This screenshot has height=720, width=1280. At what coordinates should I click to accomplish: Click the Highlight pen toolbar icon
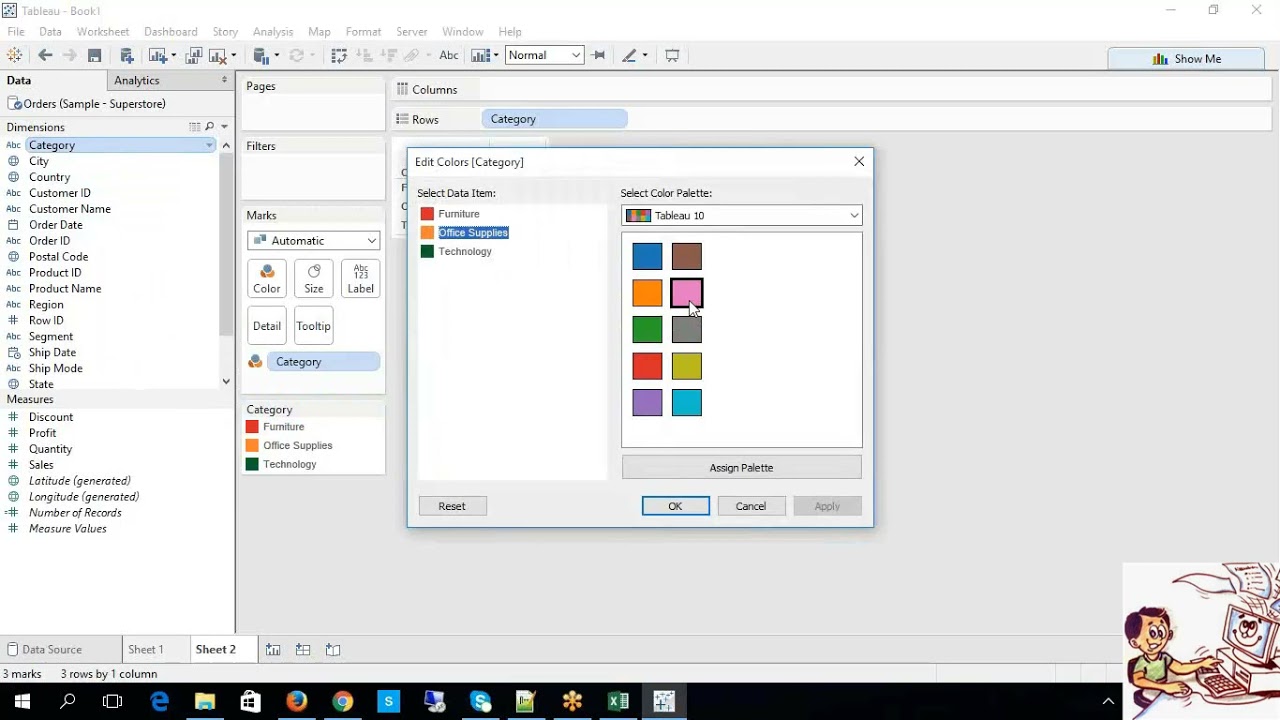629,56
